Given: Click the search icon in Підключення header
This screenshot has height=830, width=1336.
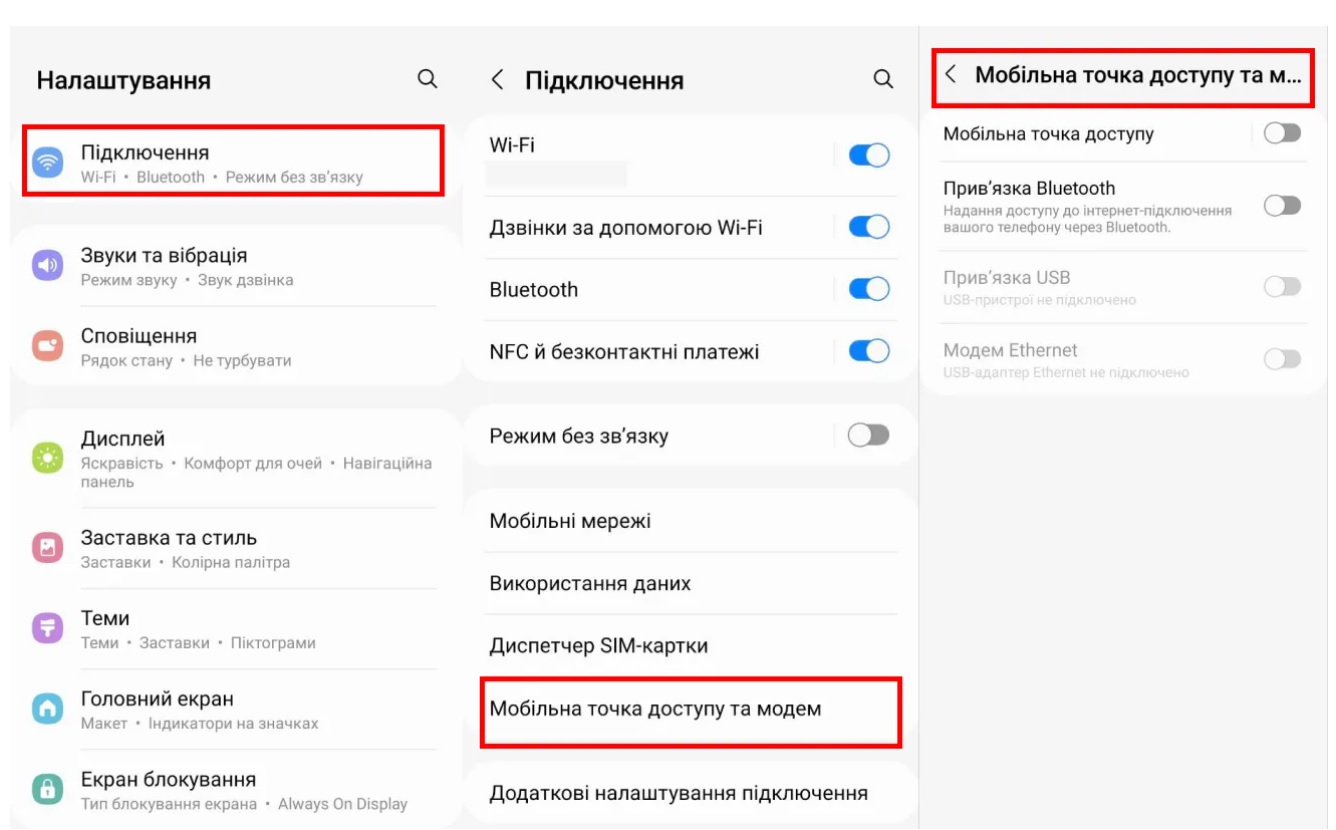Looking at the screenshot, I should coord(883,79).
